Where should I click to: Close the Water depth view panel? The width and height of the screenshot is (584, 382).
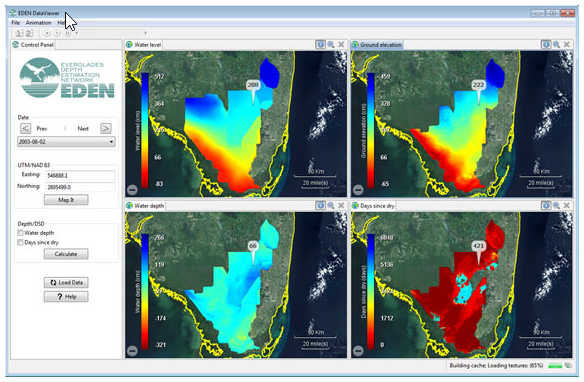click(341, 206)
